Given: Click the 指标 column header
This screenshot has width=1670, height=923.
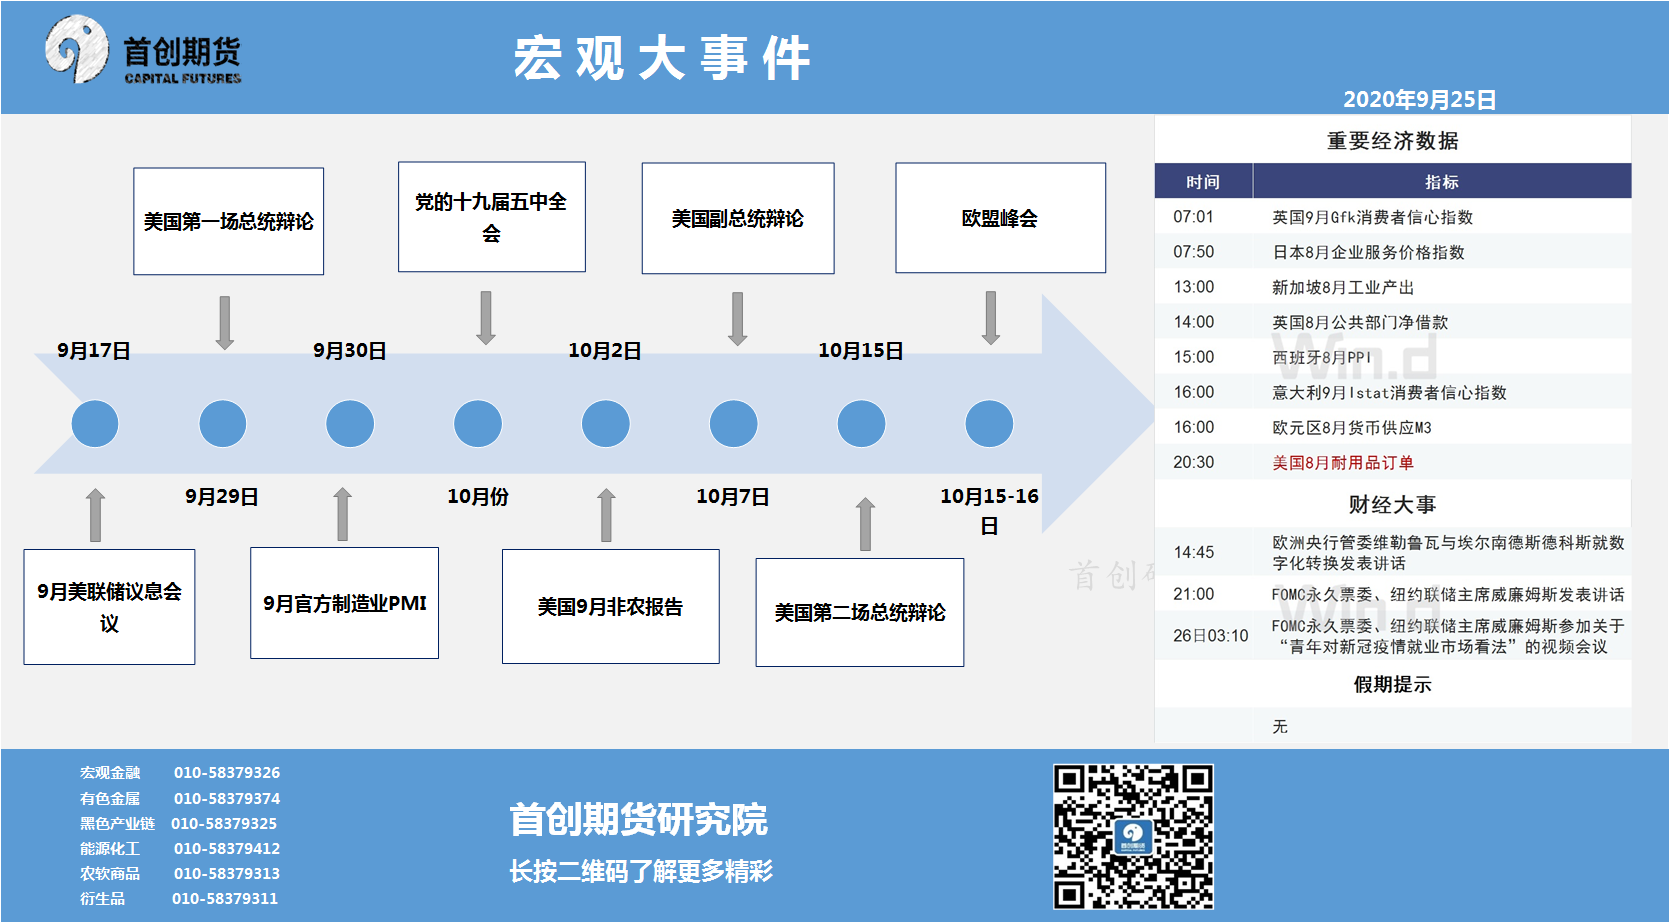Looking at the screenshot, I should click(1442, 182).
